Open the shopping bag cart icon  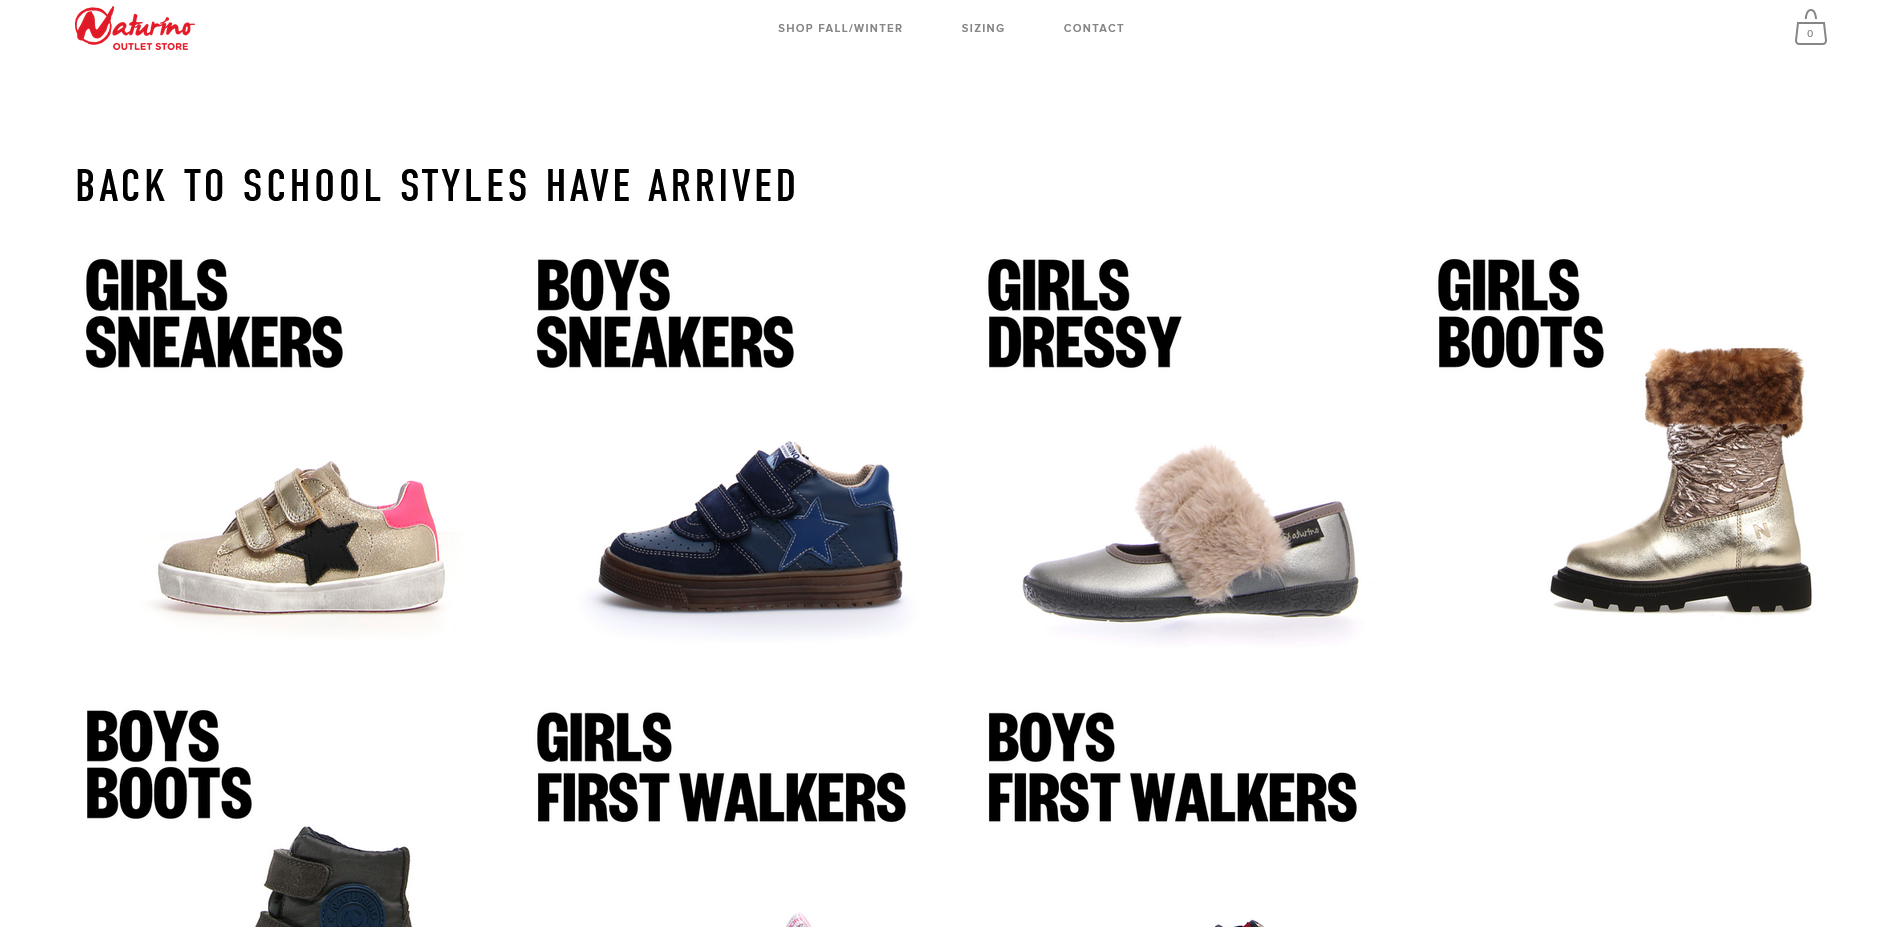point(1810,28)
